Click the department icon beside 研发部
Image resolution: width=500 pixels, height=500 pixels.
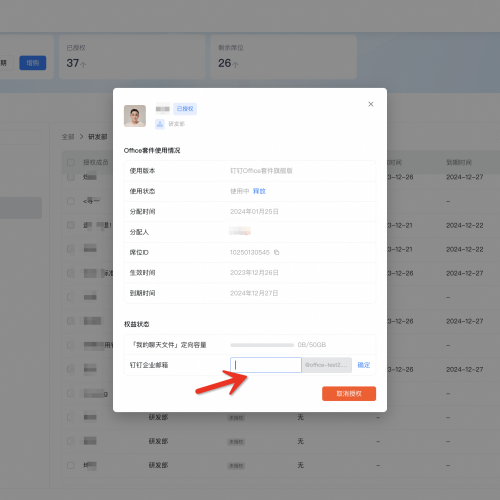pyautogui.click(x=160, y=124)
